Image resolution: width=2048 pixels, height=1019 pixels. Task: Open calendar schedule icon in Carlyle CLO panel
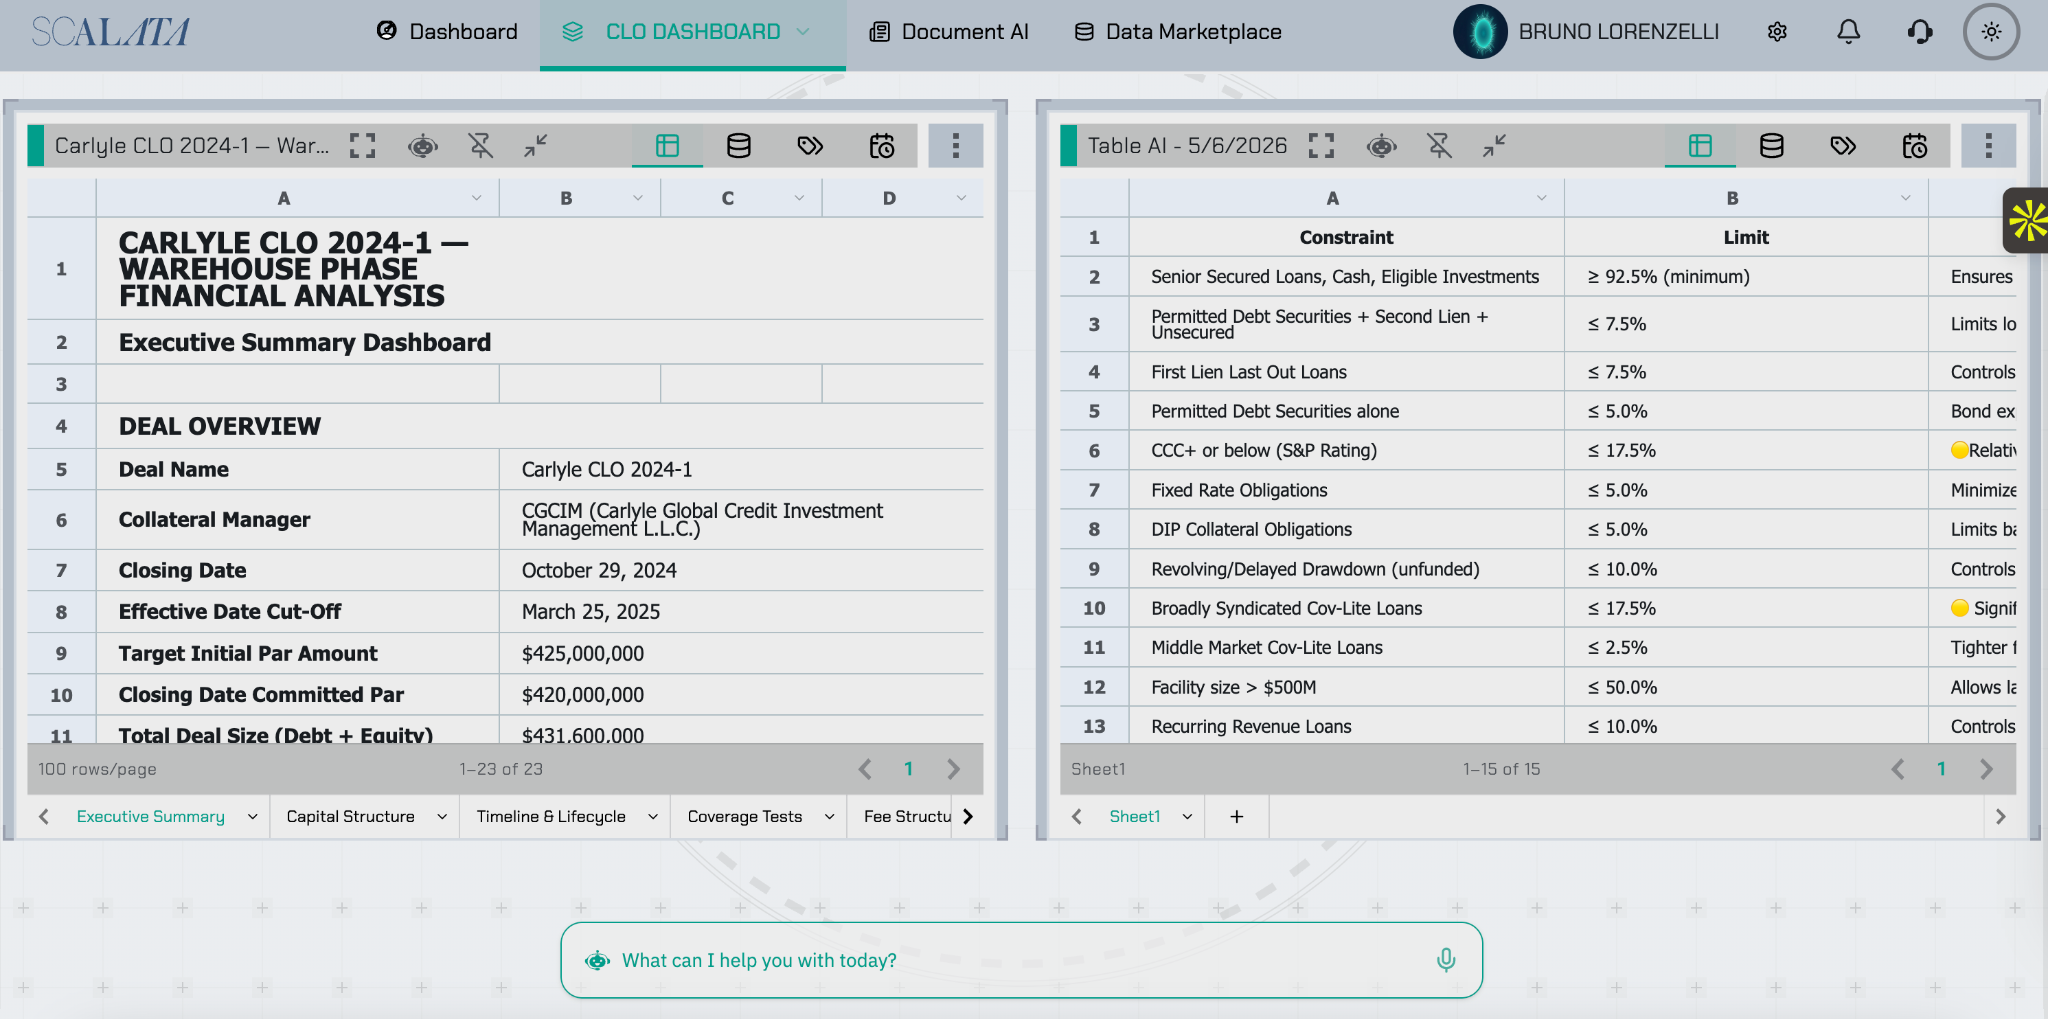tap(882, 146)
